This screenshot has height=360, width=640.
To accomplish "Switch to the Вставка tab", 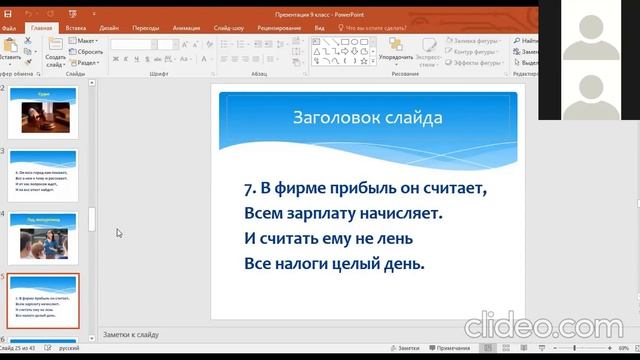I will click(76, 28).
